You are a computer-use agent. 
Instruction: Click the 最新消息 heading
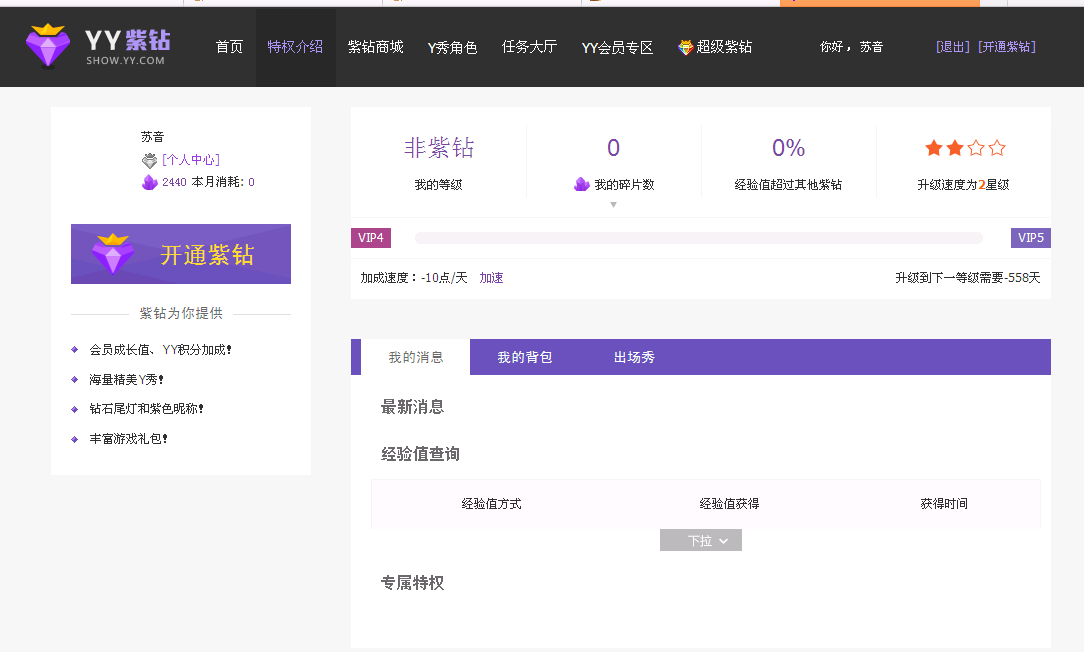click(412, 407)
